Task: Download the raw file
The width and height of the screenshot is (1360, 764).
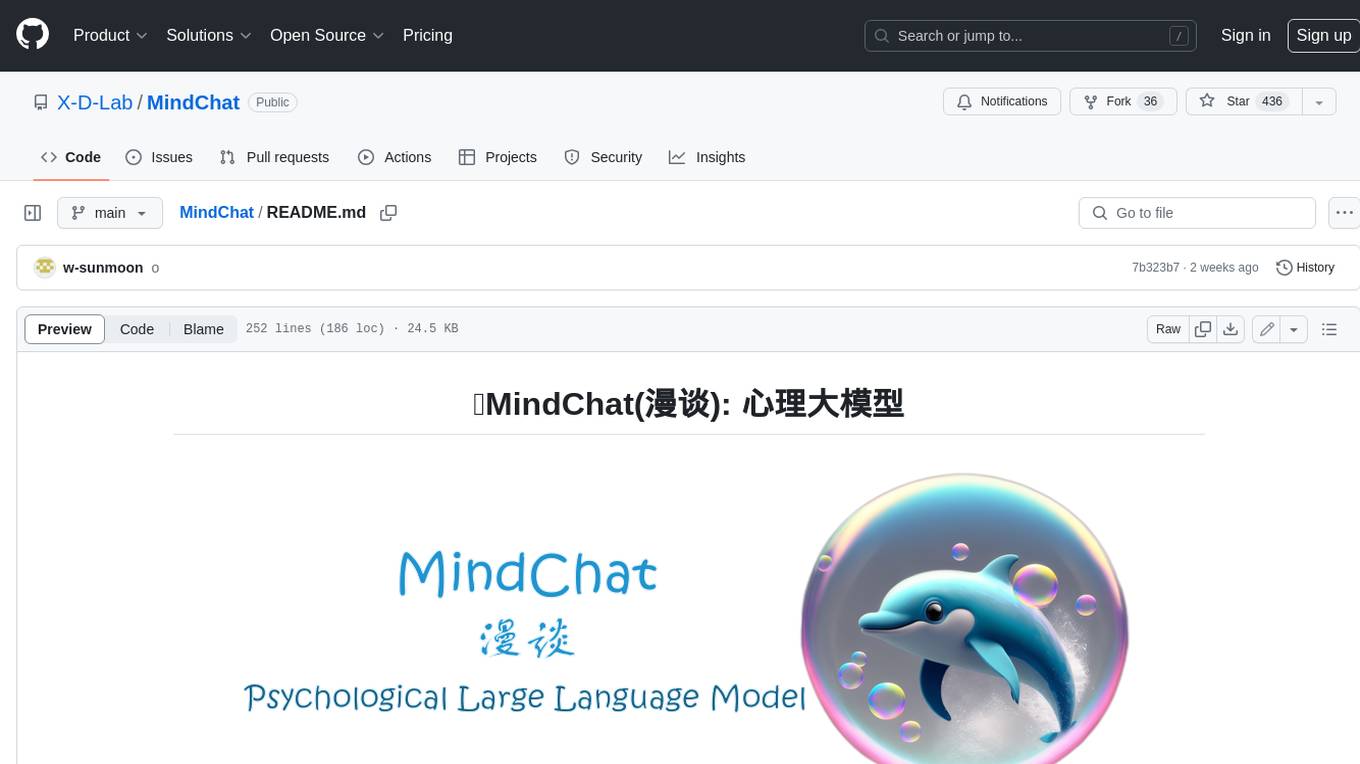Action: tap(1231, 329)
